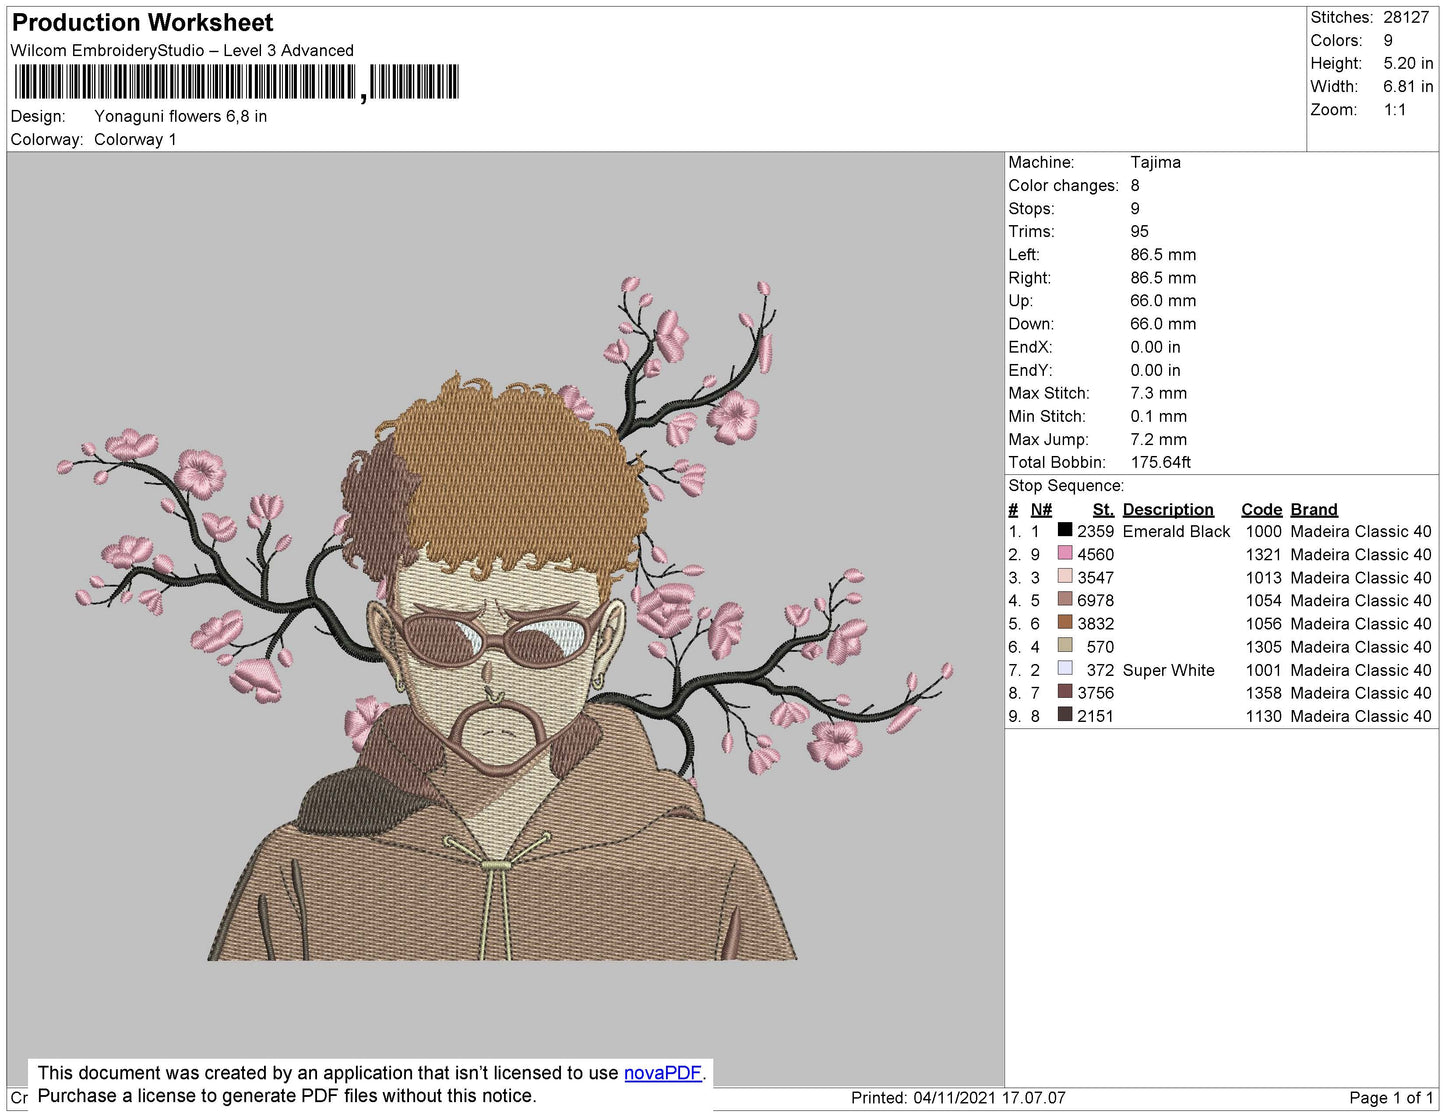Select the Emerald Black color swatch
This screenshot has height=1117, width=1445.
point(1065,530)
